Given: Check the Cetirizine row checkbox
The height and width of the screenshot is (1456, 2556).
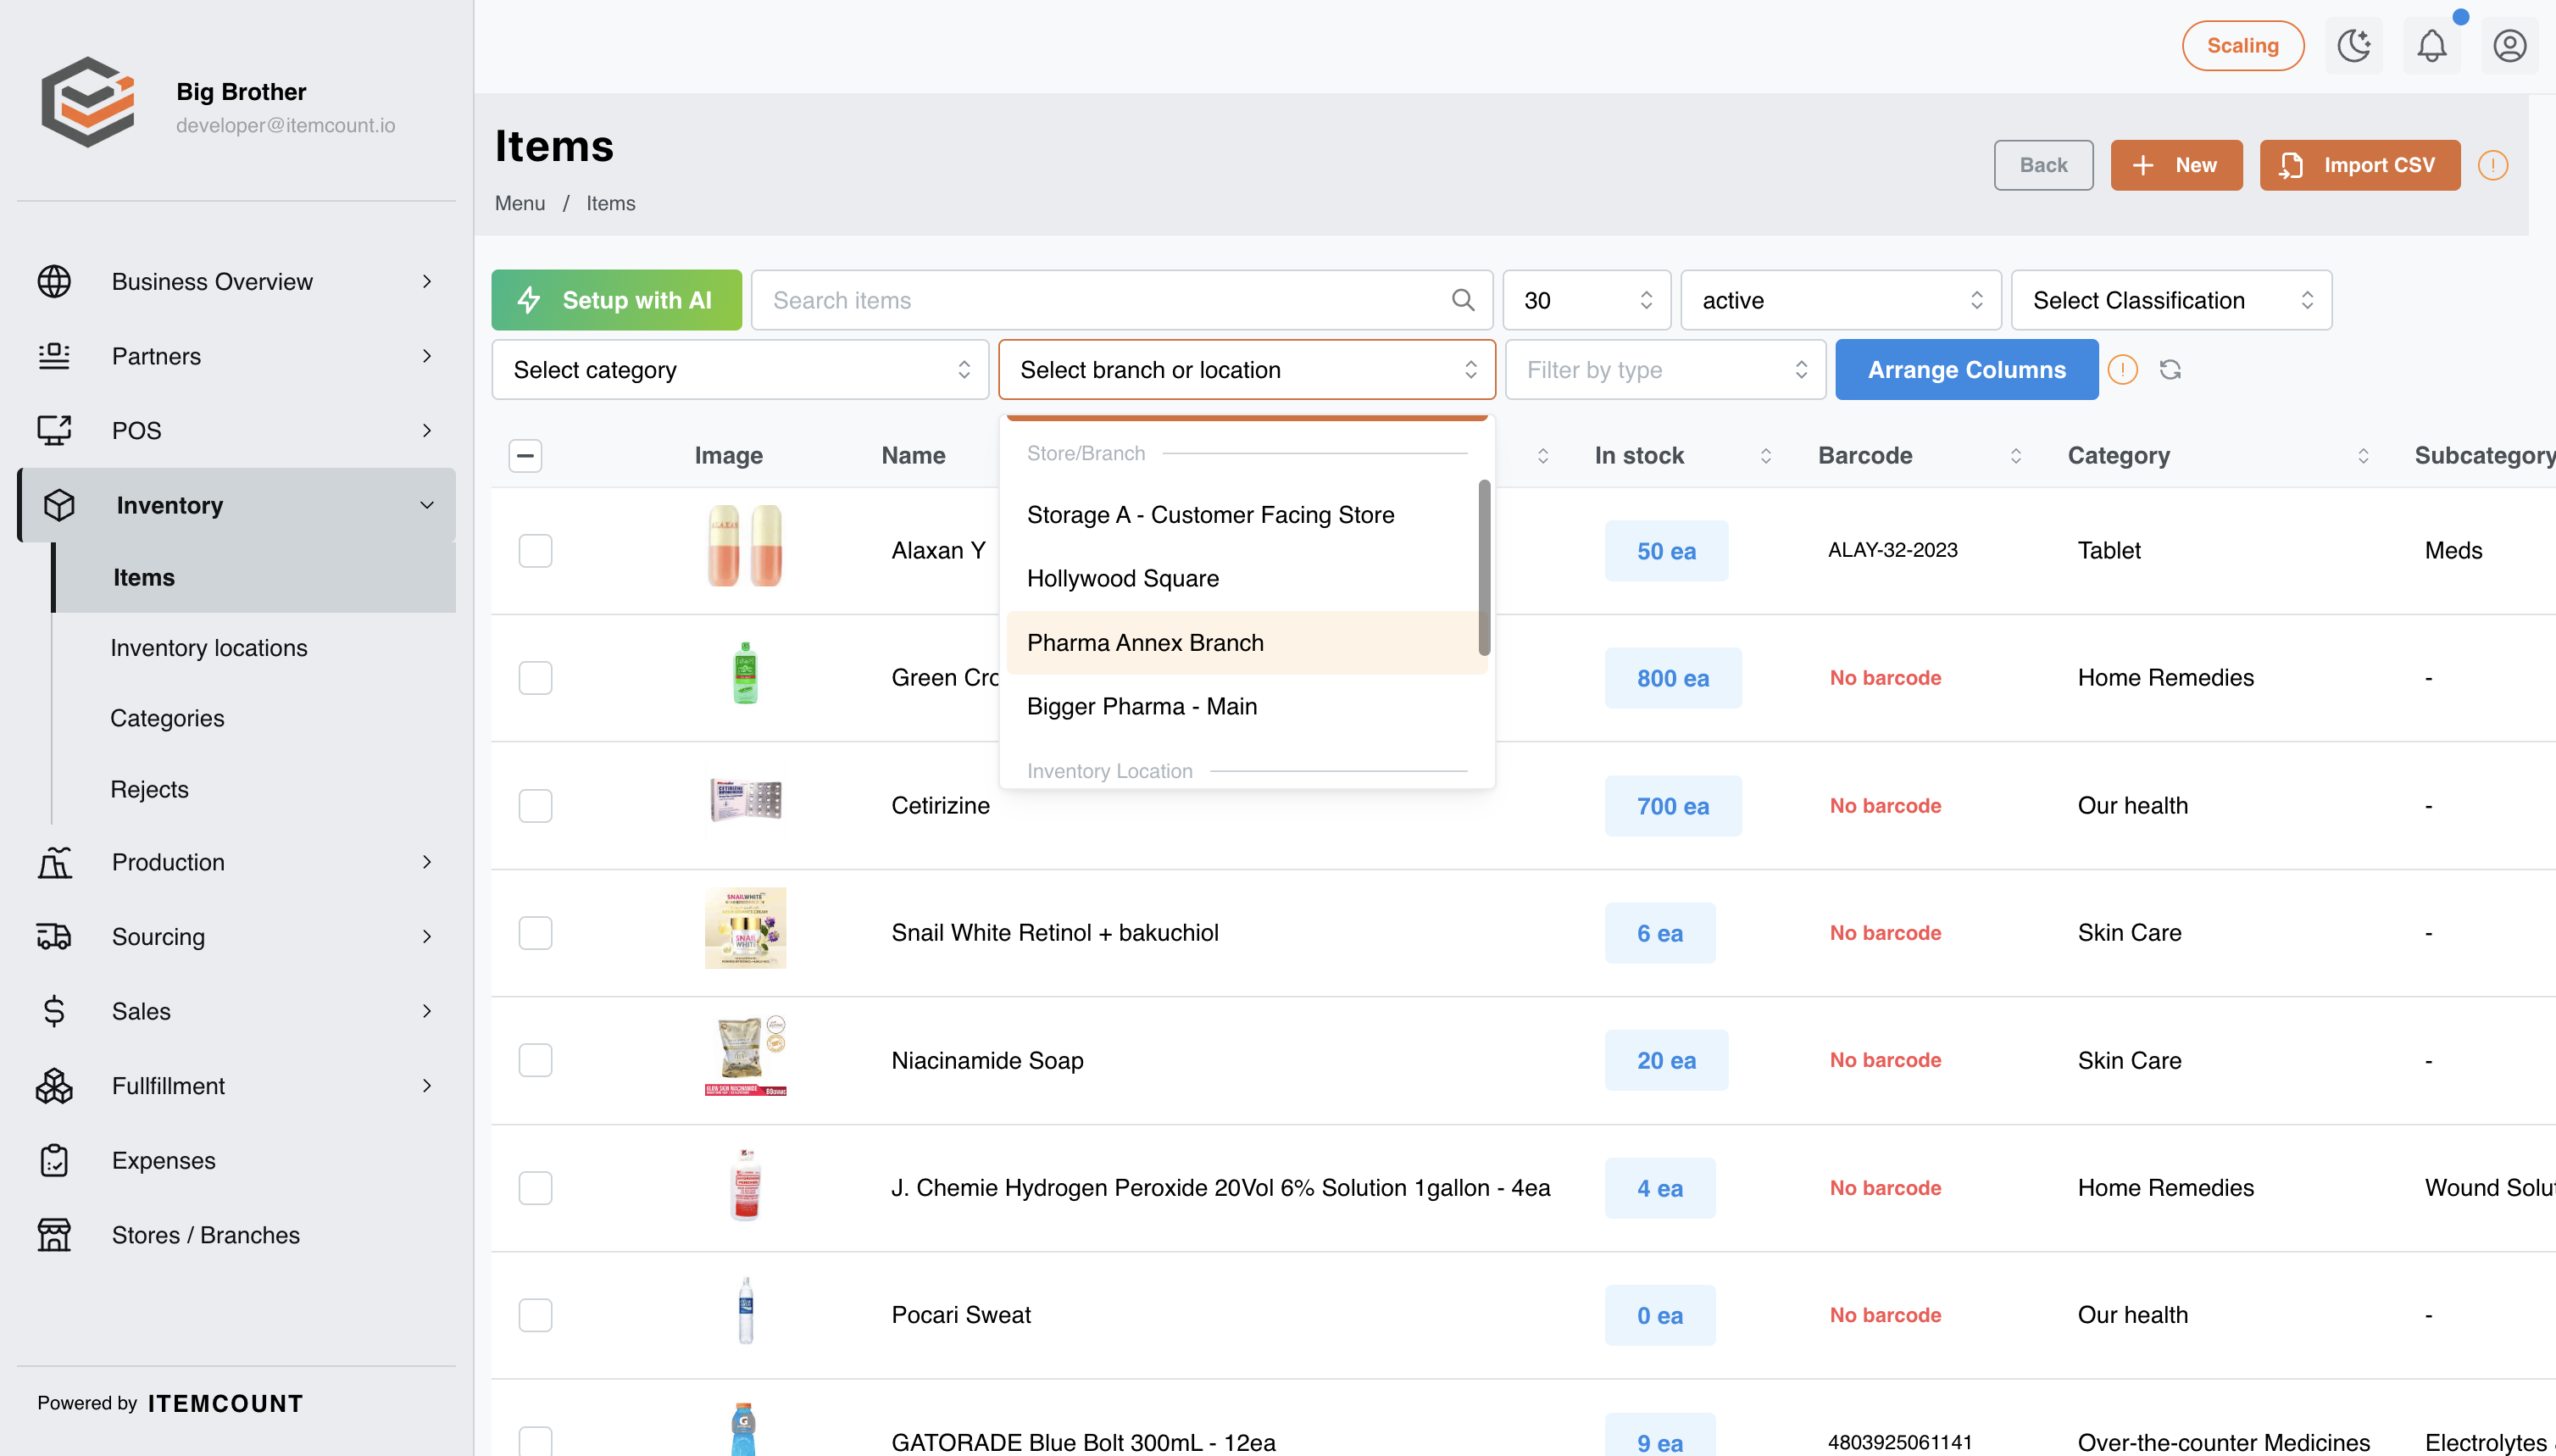Looking at the screenshot, I should (536, 806).
